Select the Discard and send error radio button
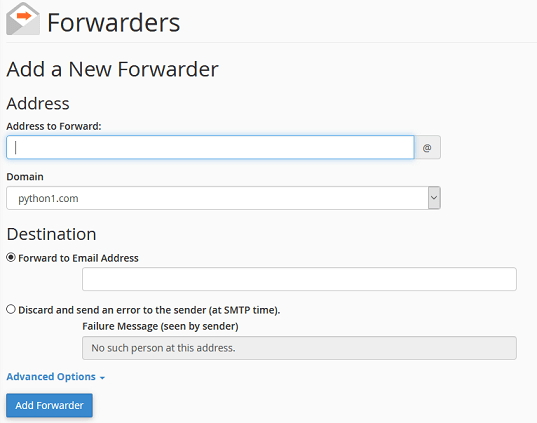This screenshot has width=537, height=423. coord(11,309)
